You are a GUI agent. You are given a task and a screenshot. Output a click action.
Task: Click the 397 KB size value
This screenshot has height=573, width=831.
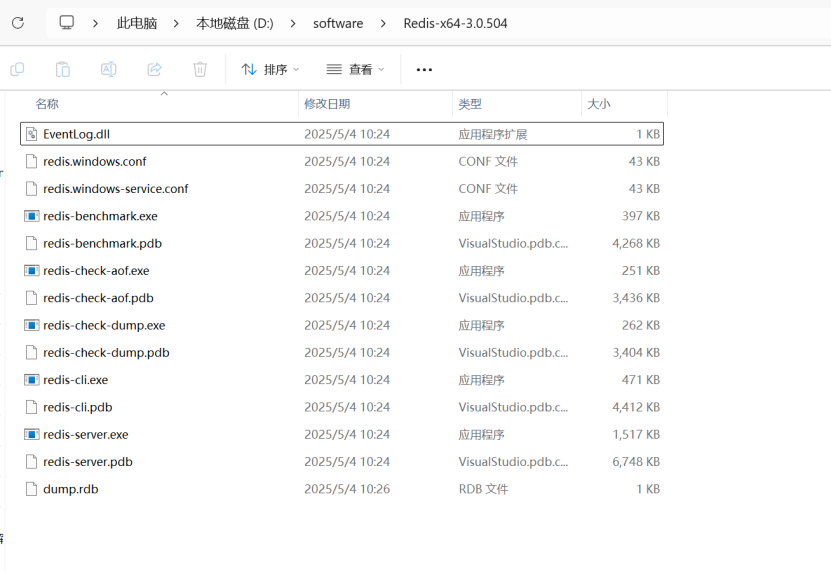[x=641, y=216]
